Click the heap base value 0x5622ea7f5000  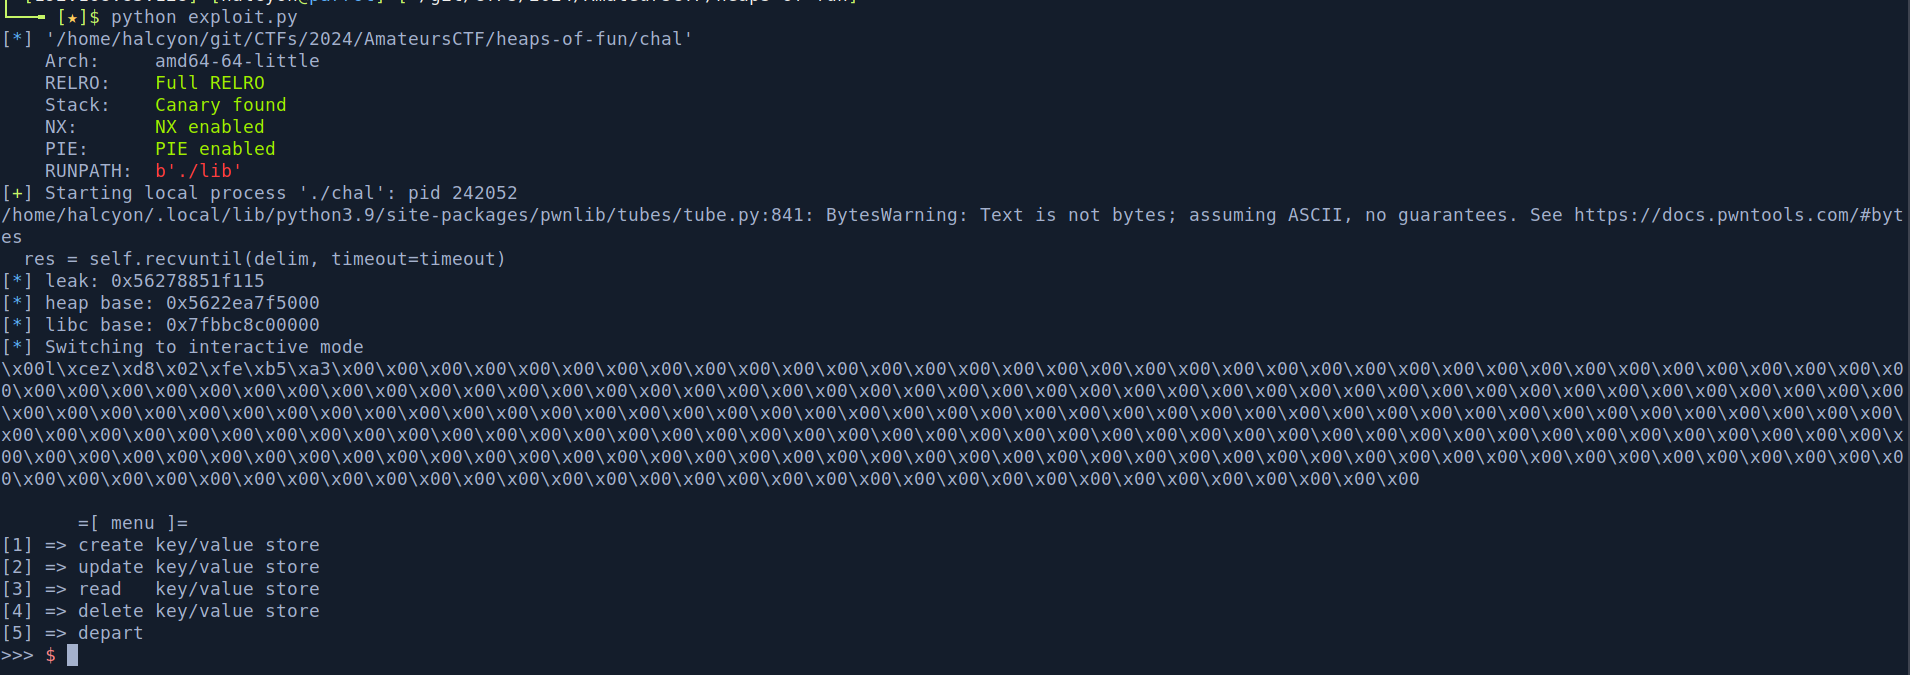click(242, 303)
